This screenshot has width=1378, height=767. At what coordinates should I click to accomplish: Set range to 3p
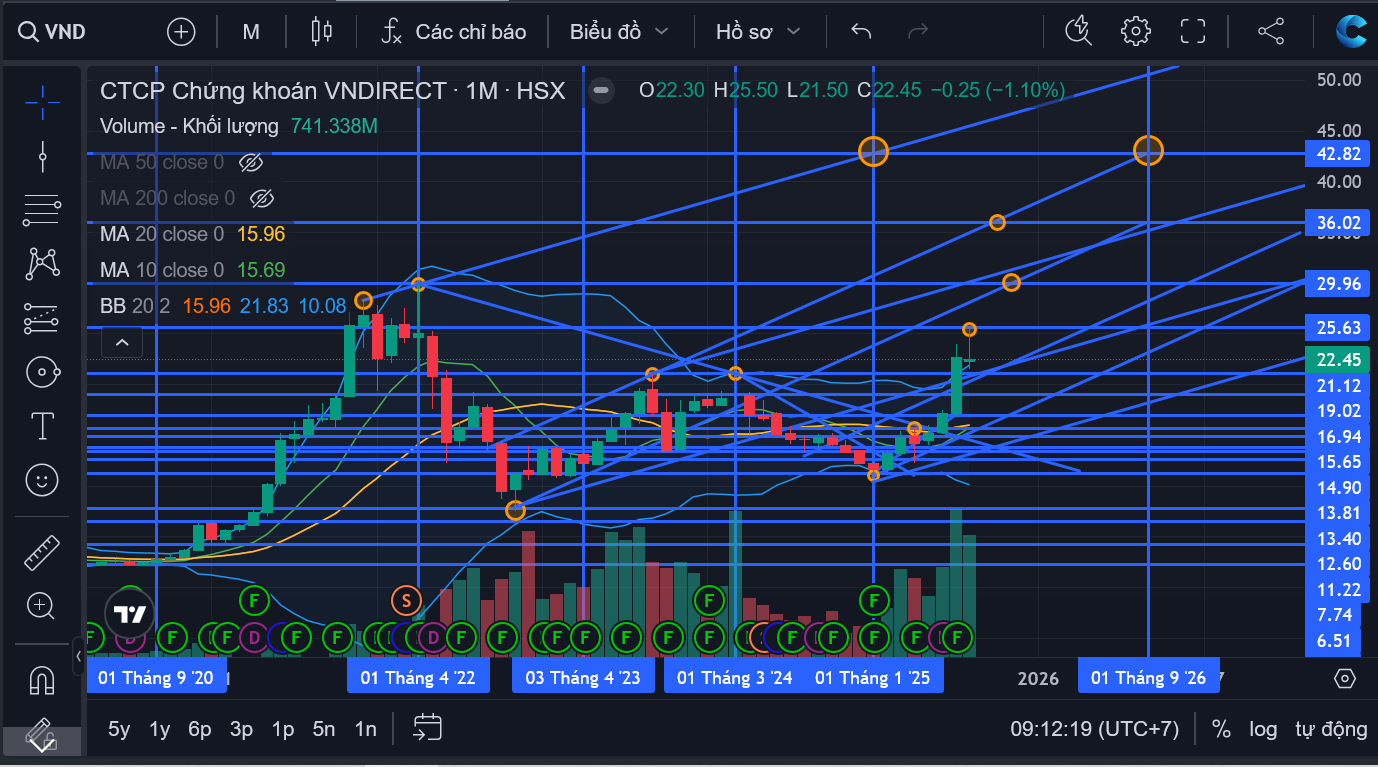[241, 729]
